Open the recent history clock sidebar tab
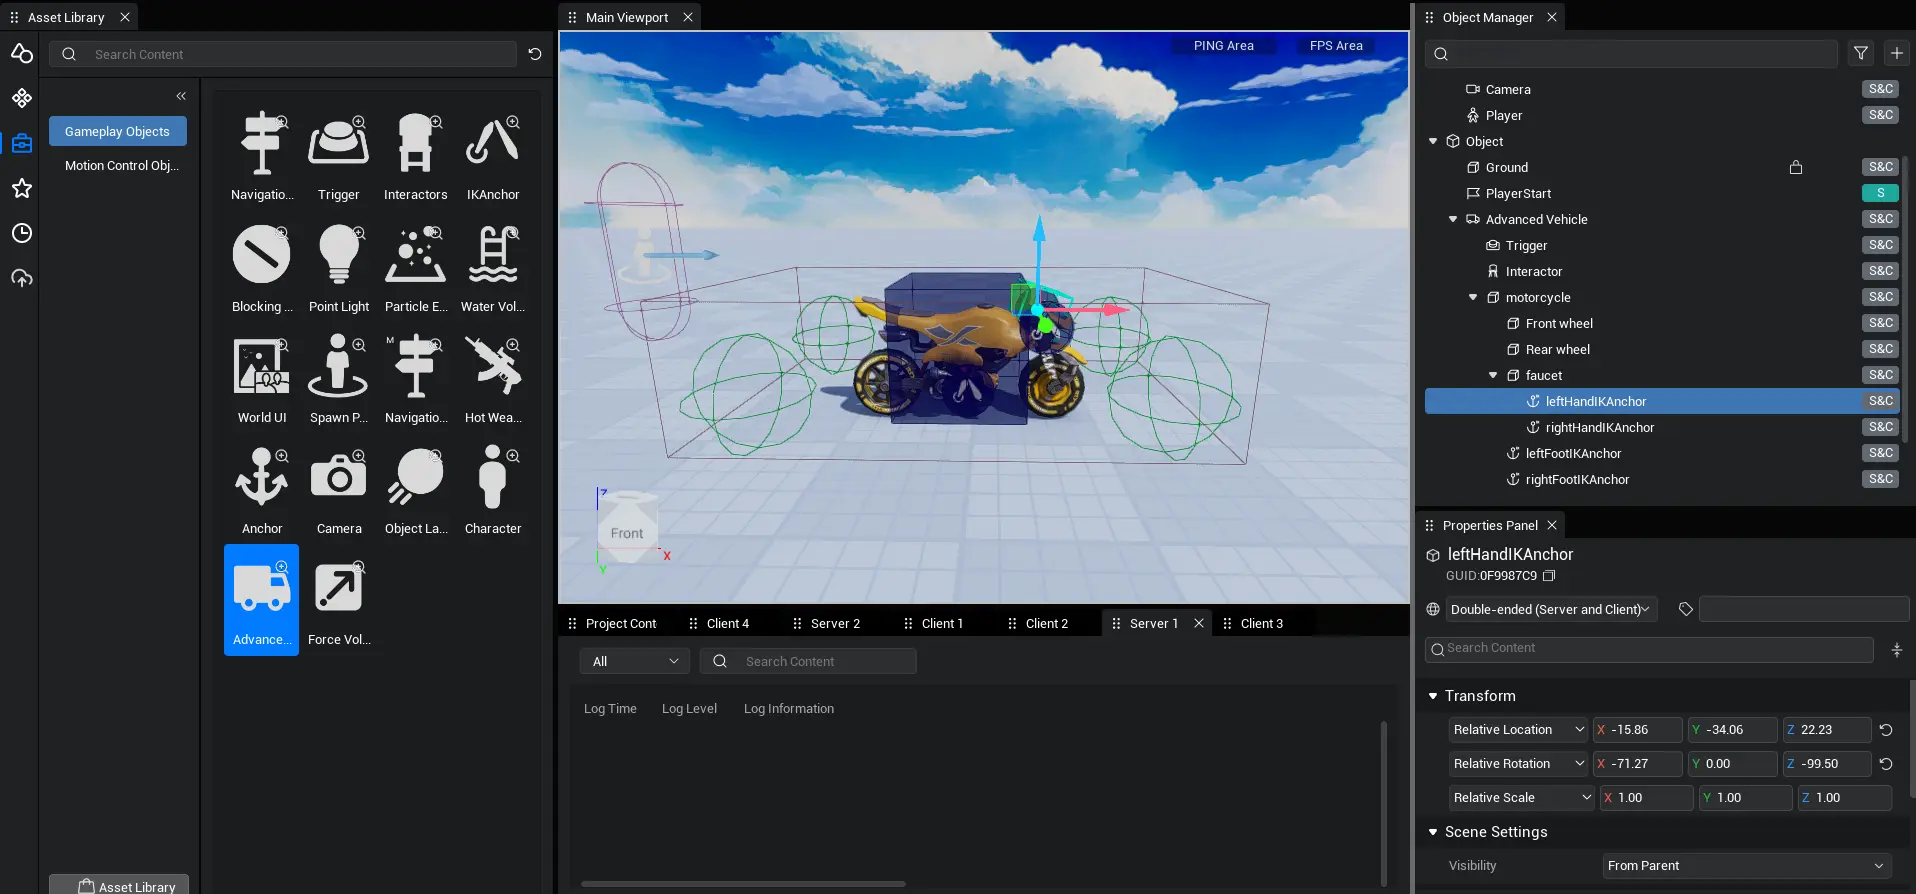 pyautogui.click(x=22, y=233)
